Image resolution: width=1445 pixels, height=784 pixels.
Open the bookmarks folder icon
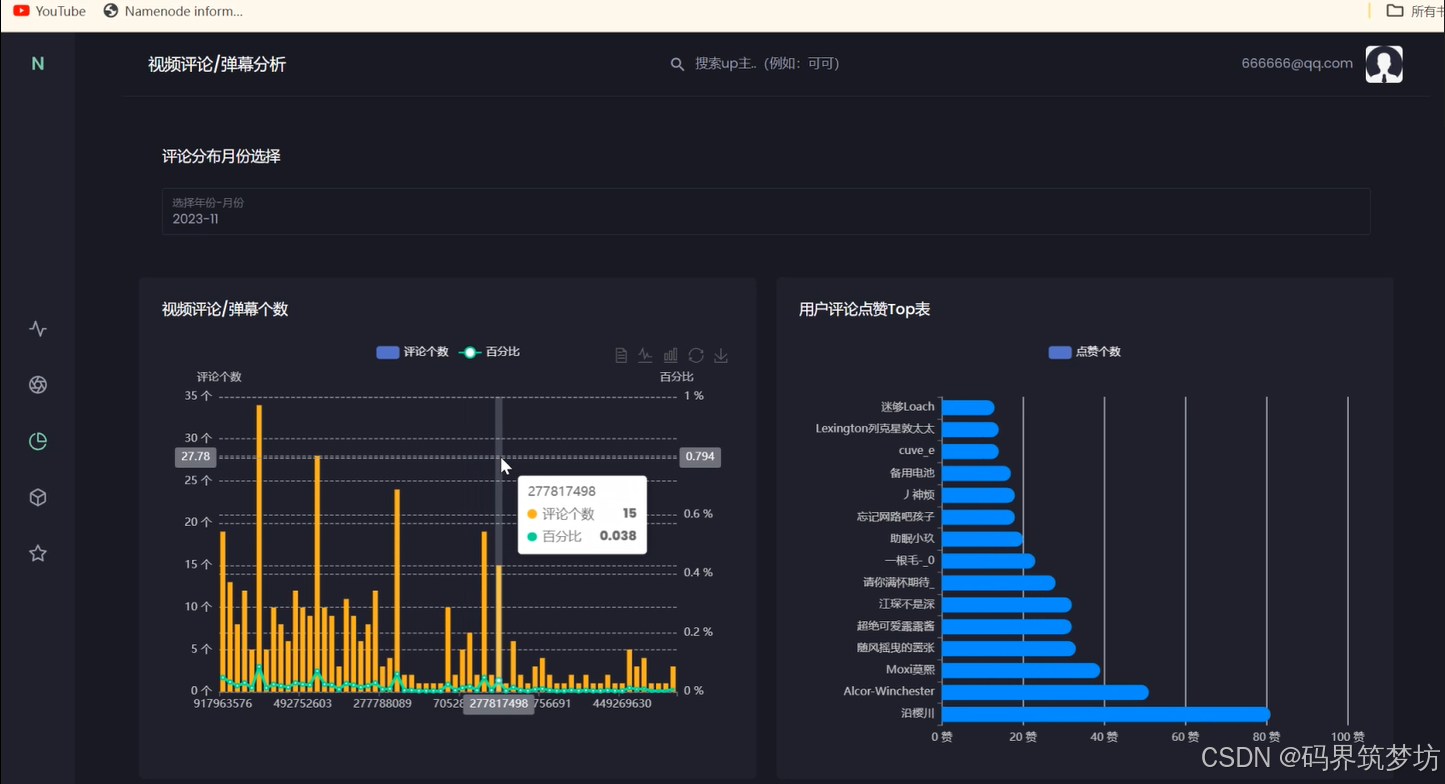(1395, 11)
